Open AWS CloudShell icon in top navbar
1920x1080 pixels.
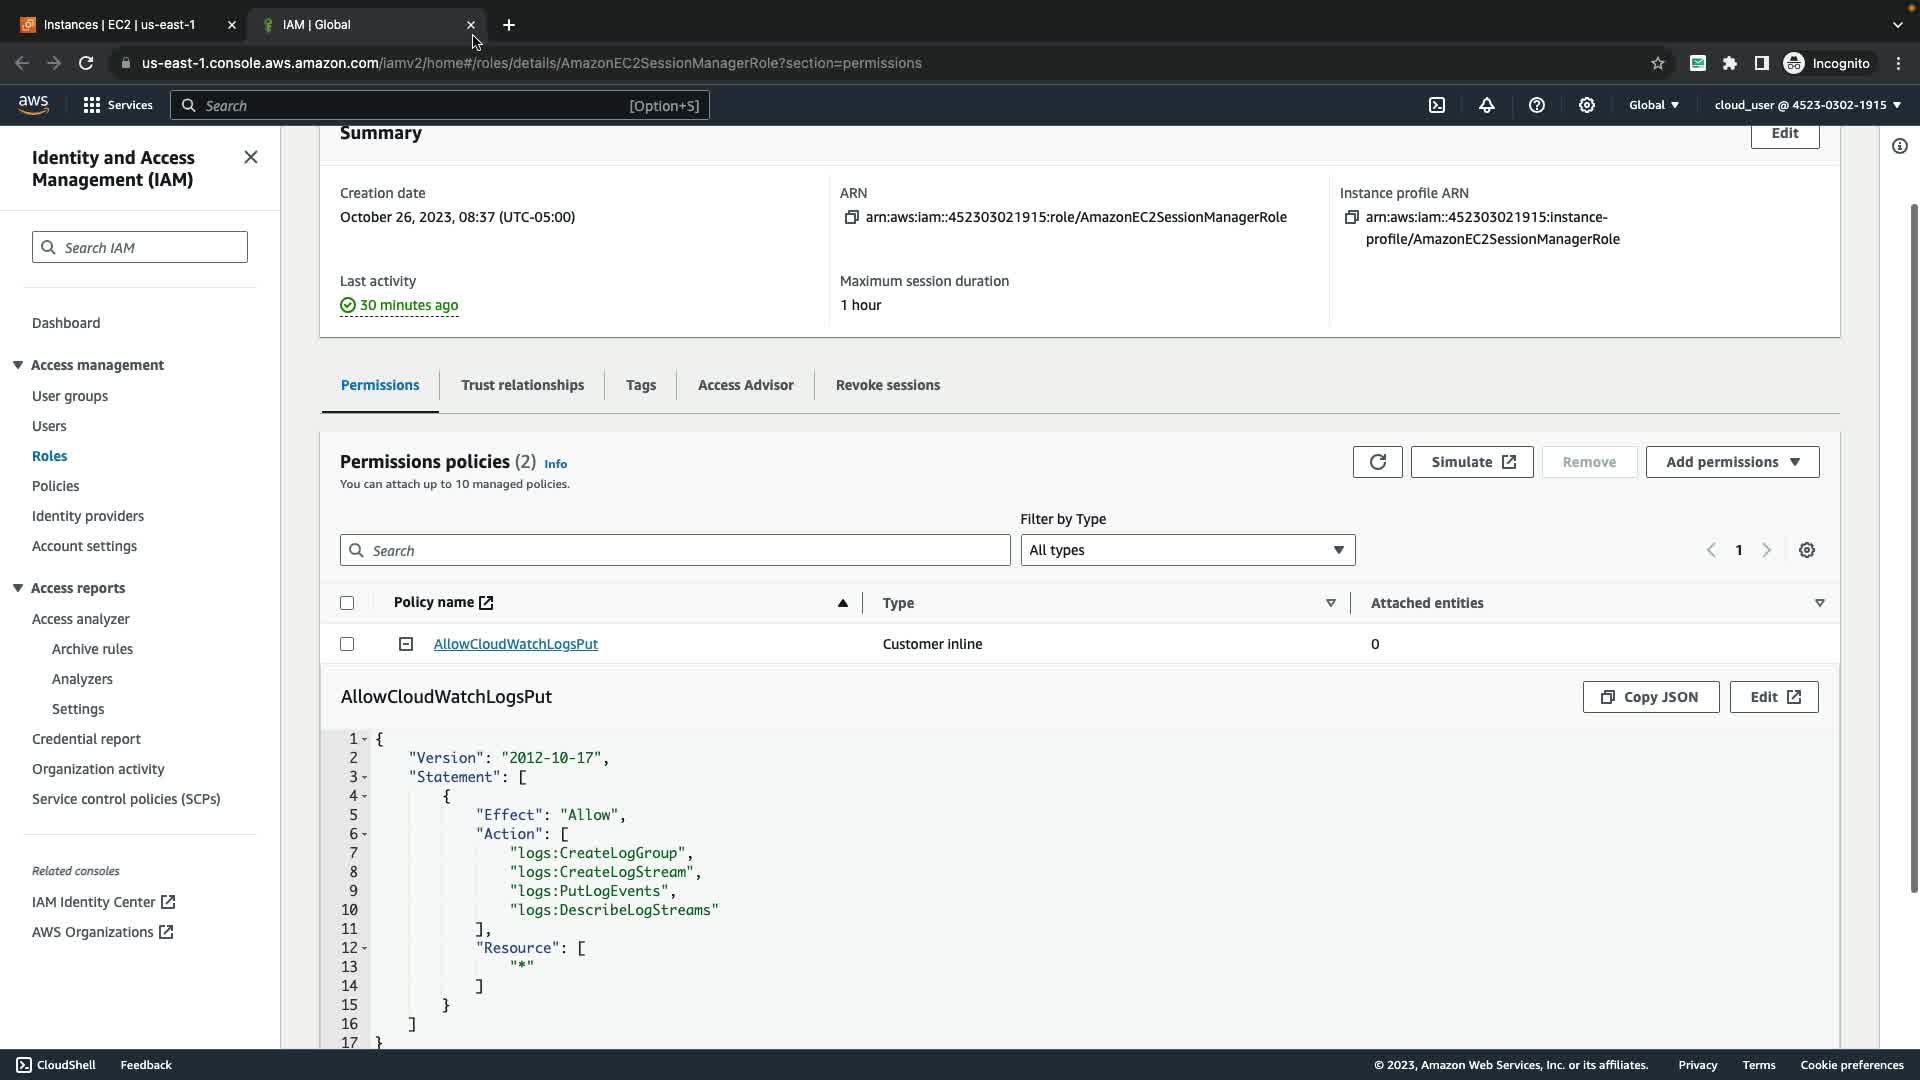point(1437,105)
